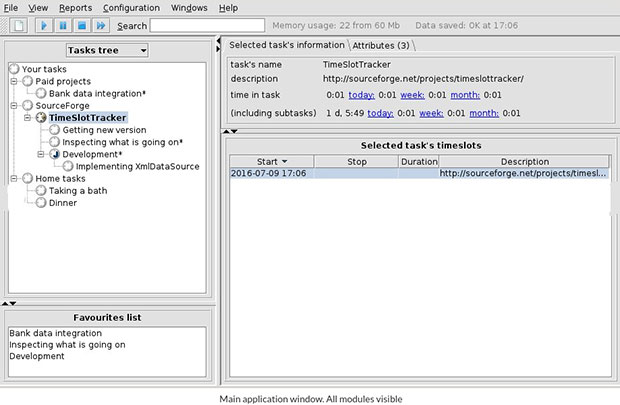
Task: Click today link in including subtasks row
Action: 380,114
